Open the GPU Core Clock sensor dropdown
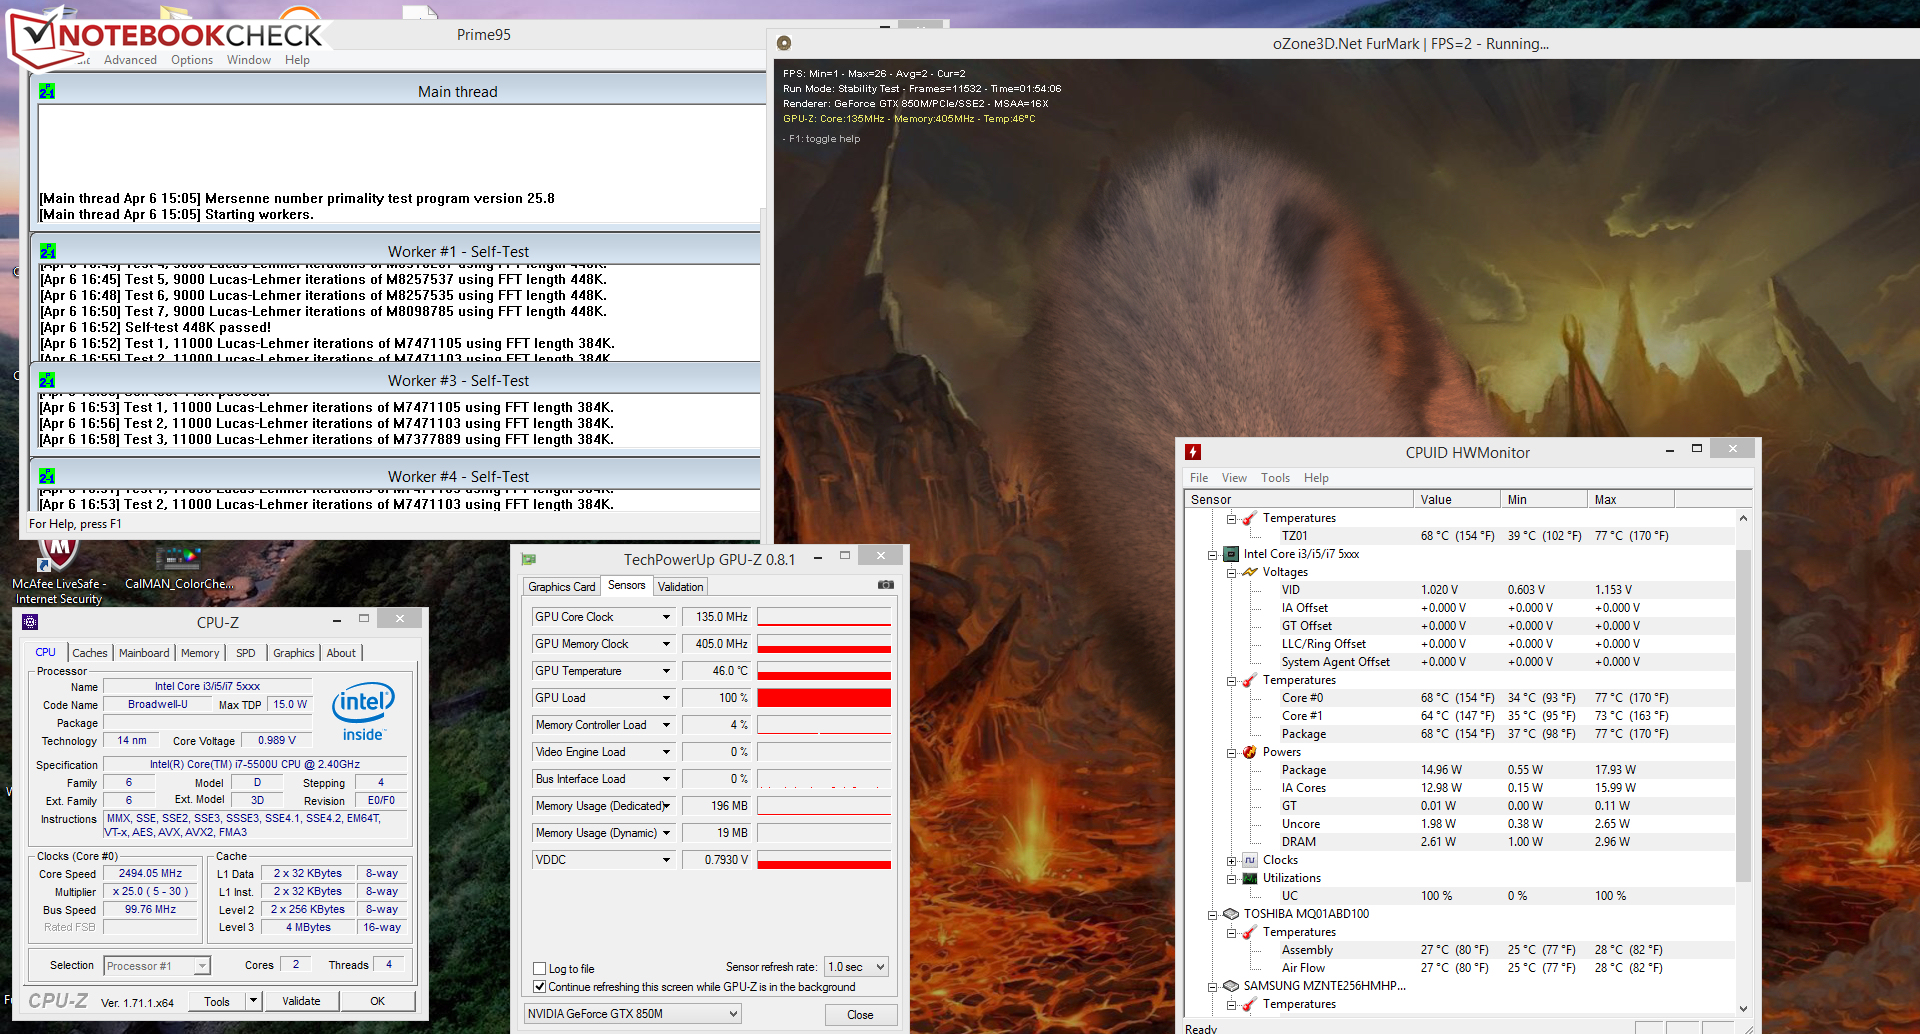This screenshot has height=1034, width=1920. (x=666, y=617)
